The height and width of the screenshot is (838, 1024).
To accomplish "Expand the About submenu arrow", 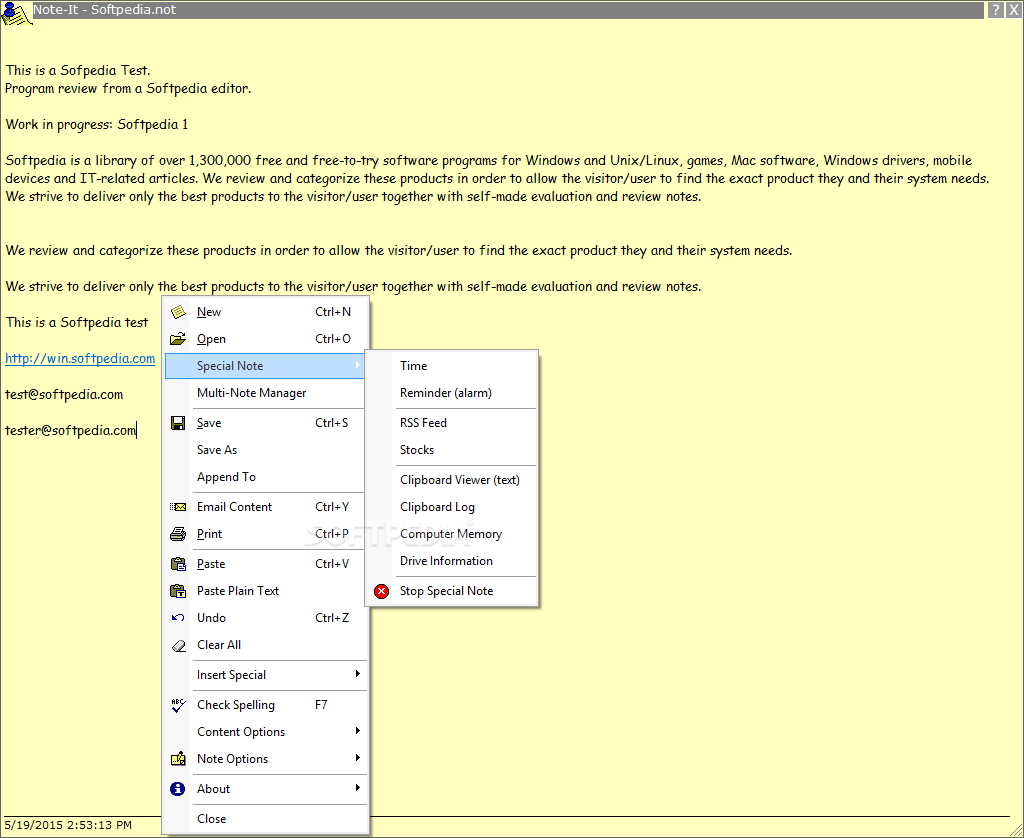I will click(358, 788).
